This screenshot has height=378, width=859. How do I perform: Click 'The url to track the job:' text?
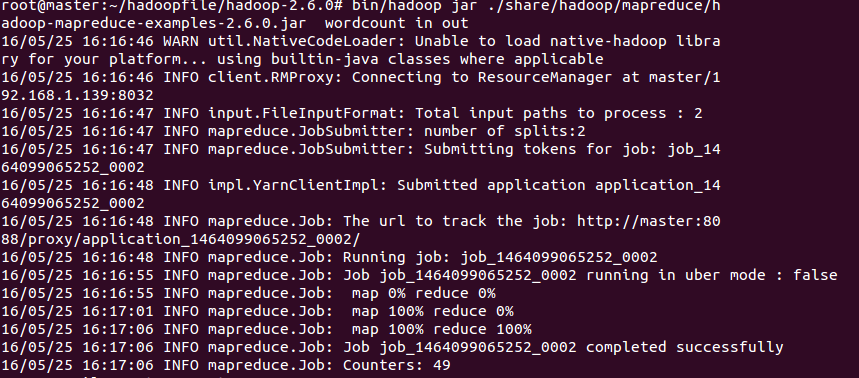(x=455, y=221)
